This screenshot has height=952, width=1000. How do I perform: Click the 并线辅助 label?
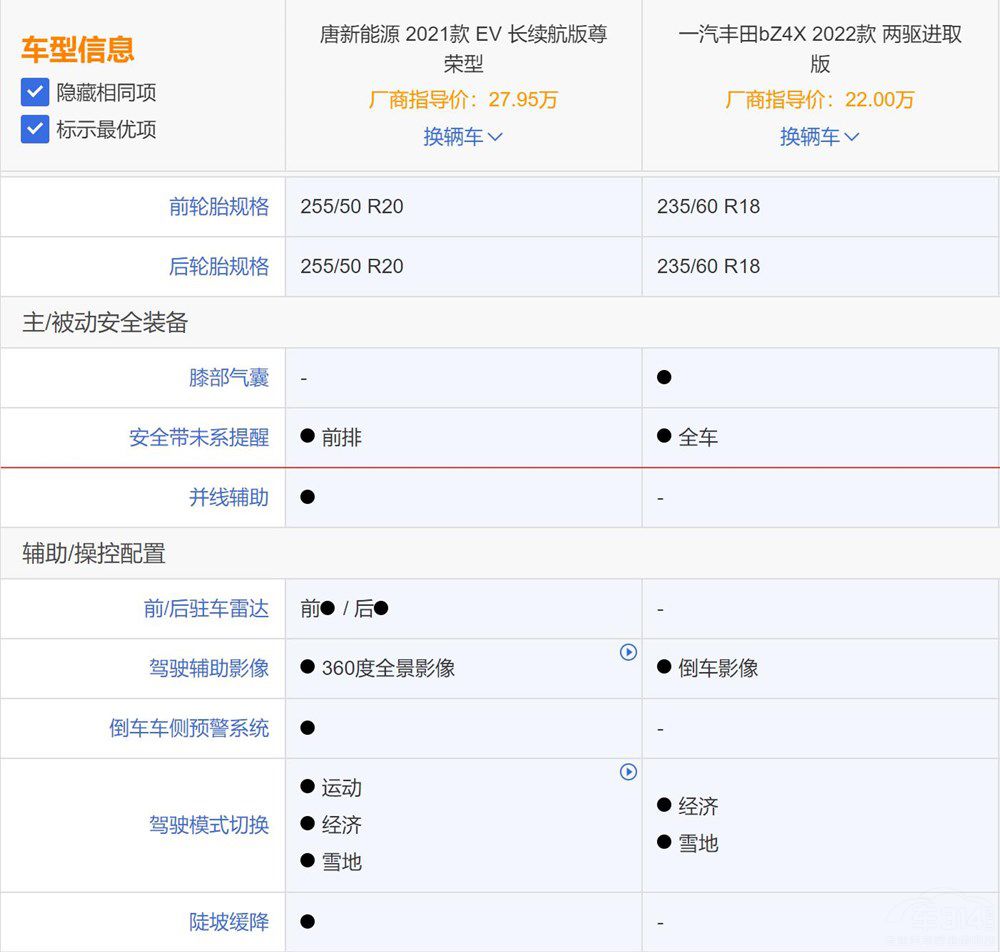pos(229,497)
